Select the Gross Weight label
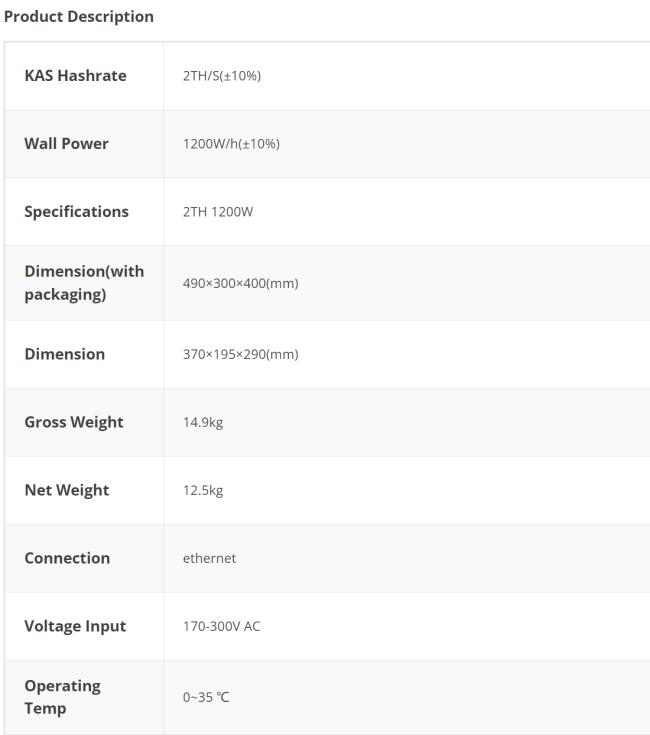Screen dimensions: 650x735 (x=74, y=422)
